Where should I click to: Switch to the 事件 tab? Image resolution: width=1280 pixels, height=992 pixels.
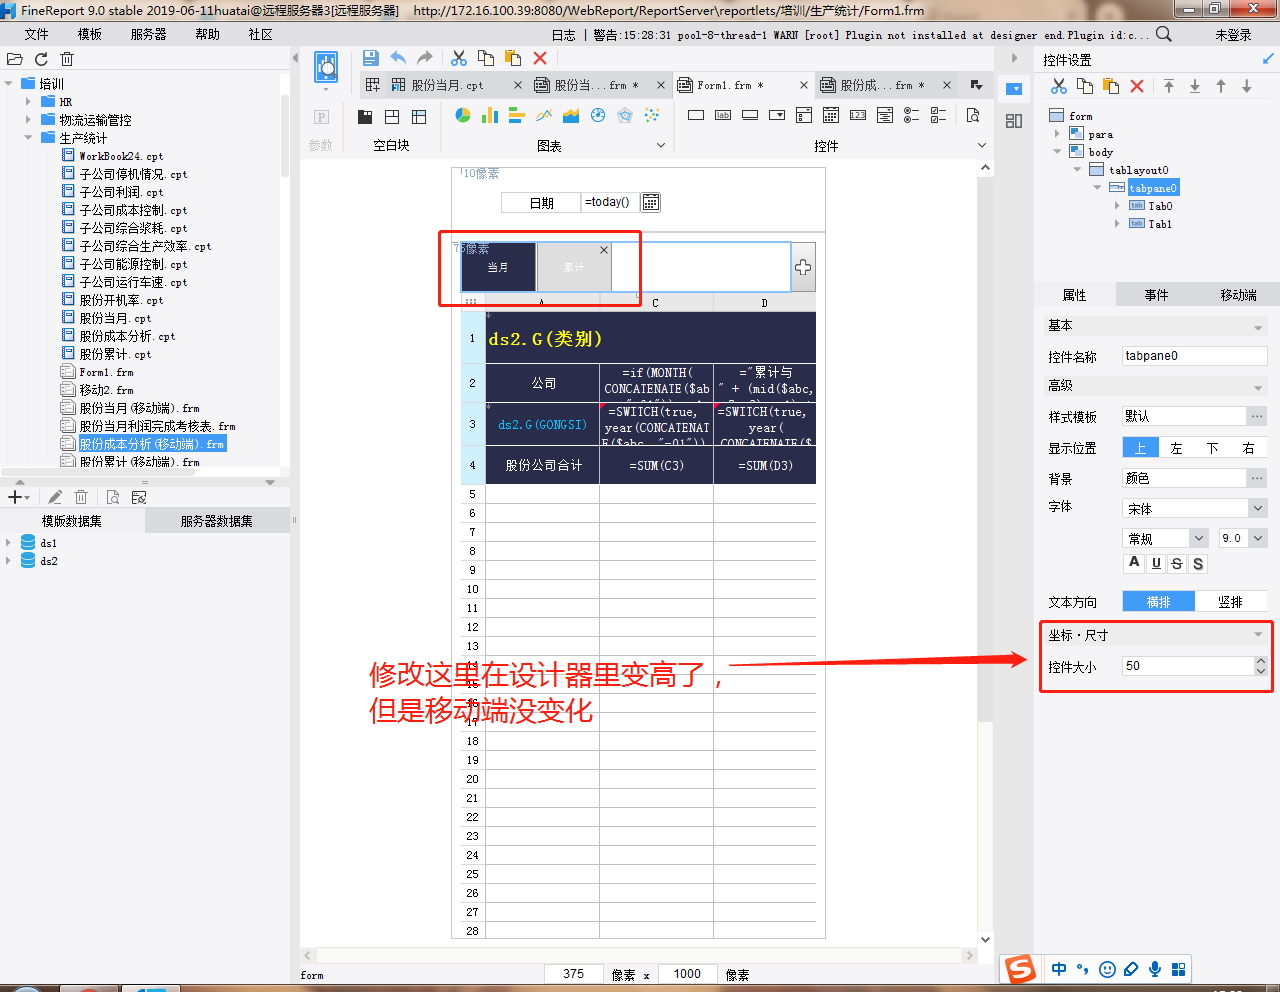pyautogui.click(x=1156, y=295)
